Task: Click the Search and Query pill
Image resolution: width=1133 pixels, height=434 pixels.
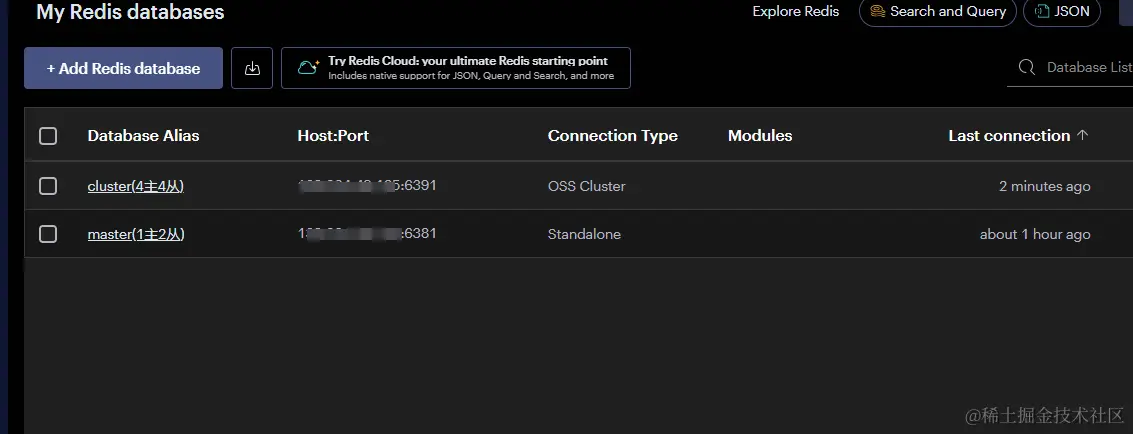Action: (x=937, y=12)
